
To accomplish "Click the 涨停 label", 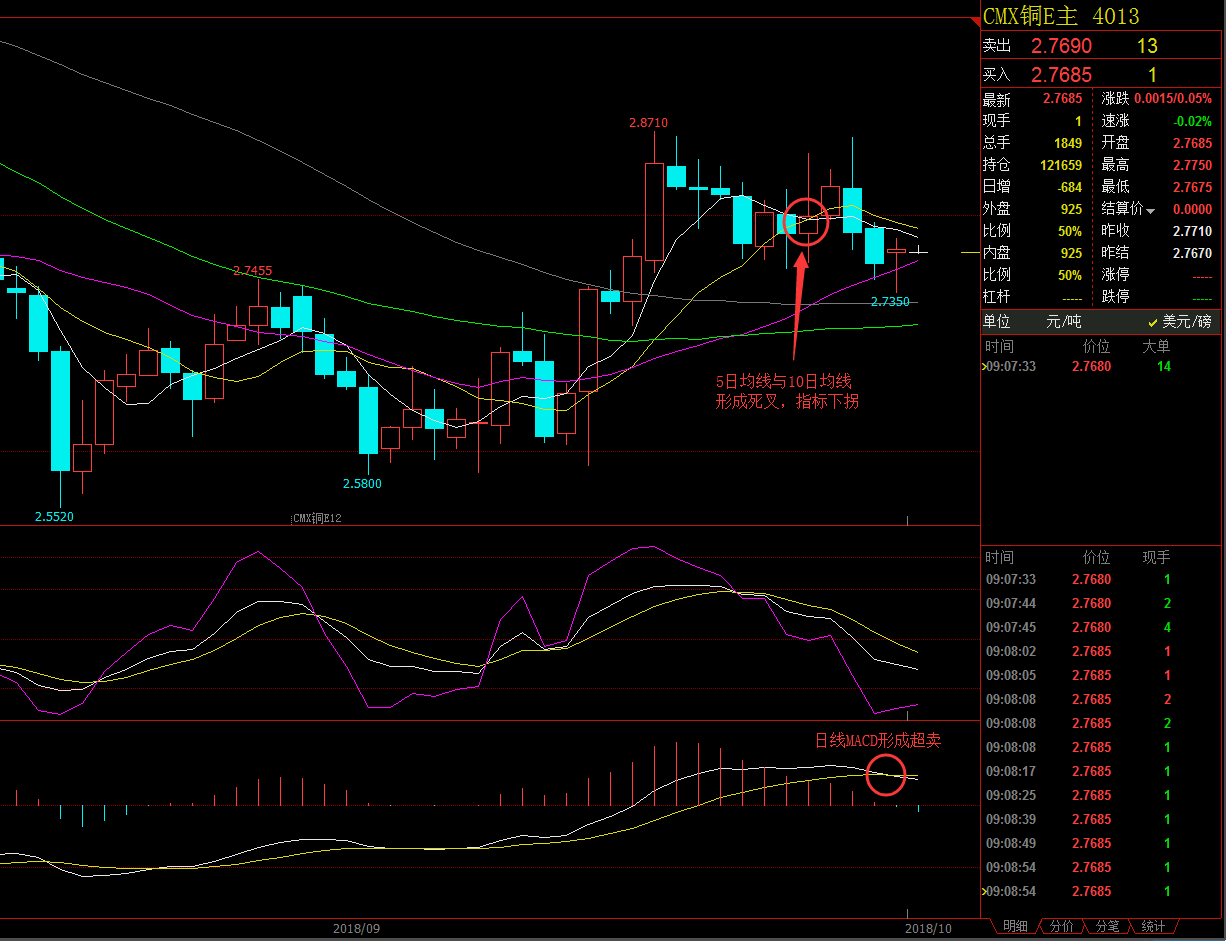I will (1116, 275).
